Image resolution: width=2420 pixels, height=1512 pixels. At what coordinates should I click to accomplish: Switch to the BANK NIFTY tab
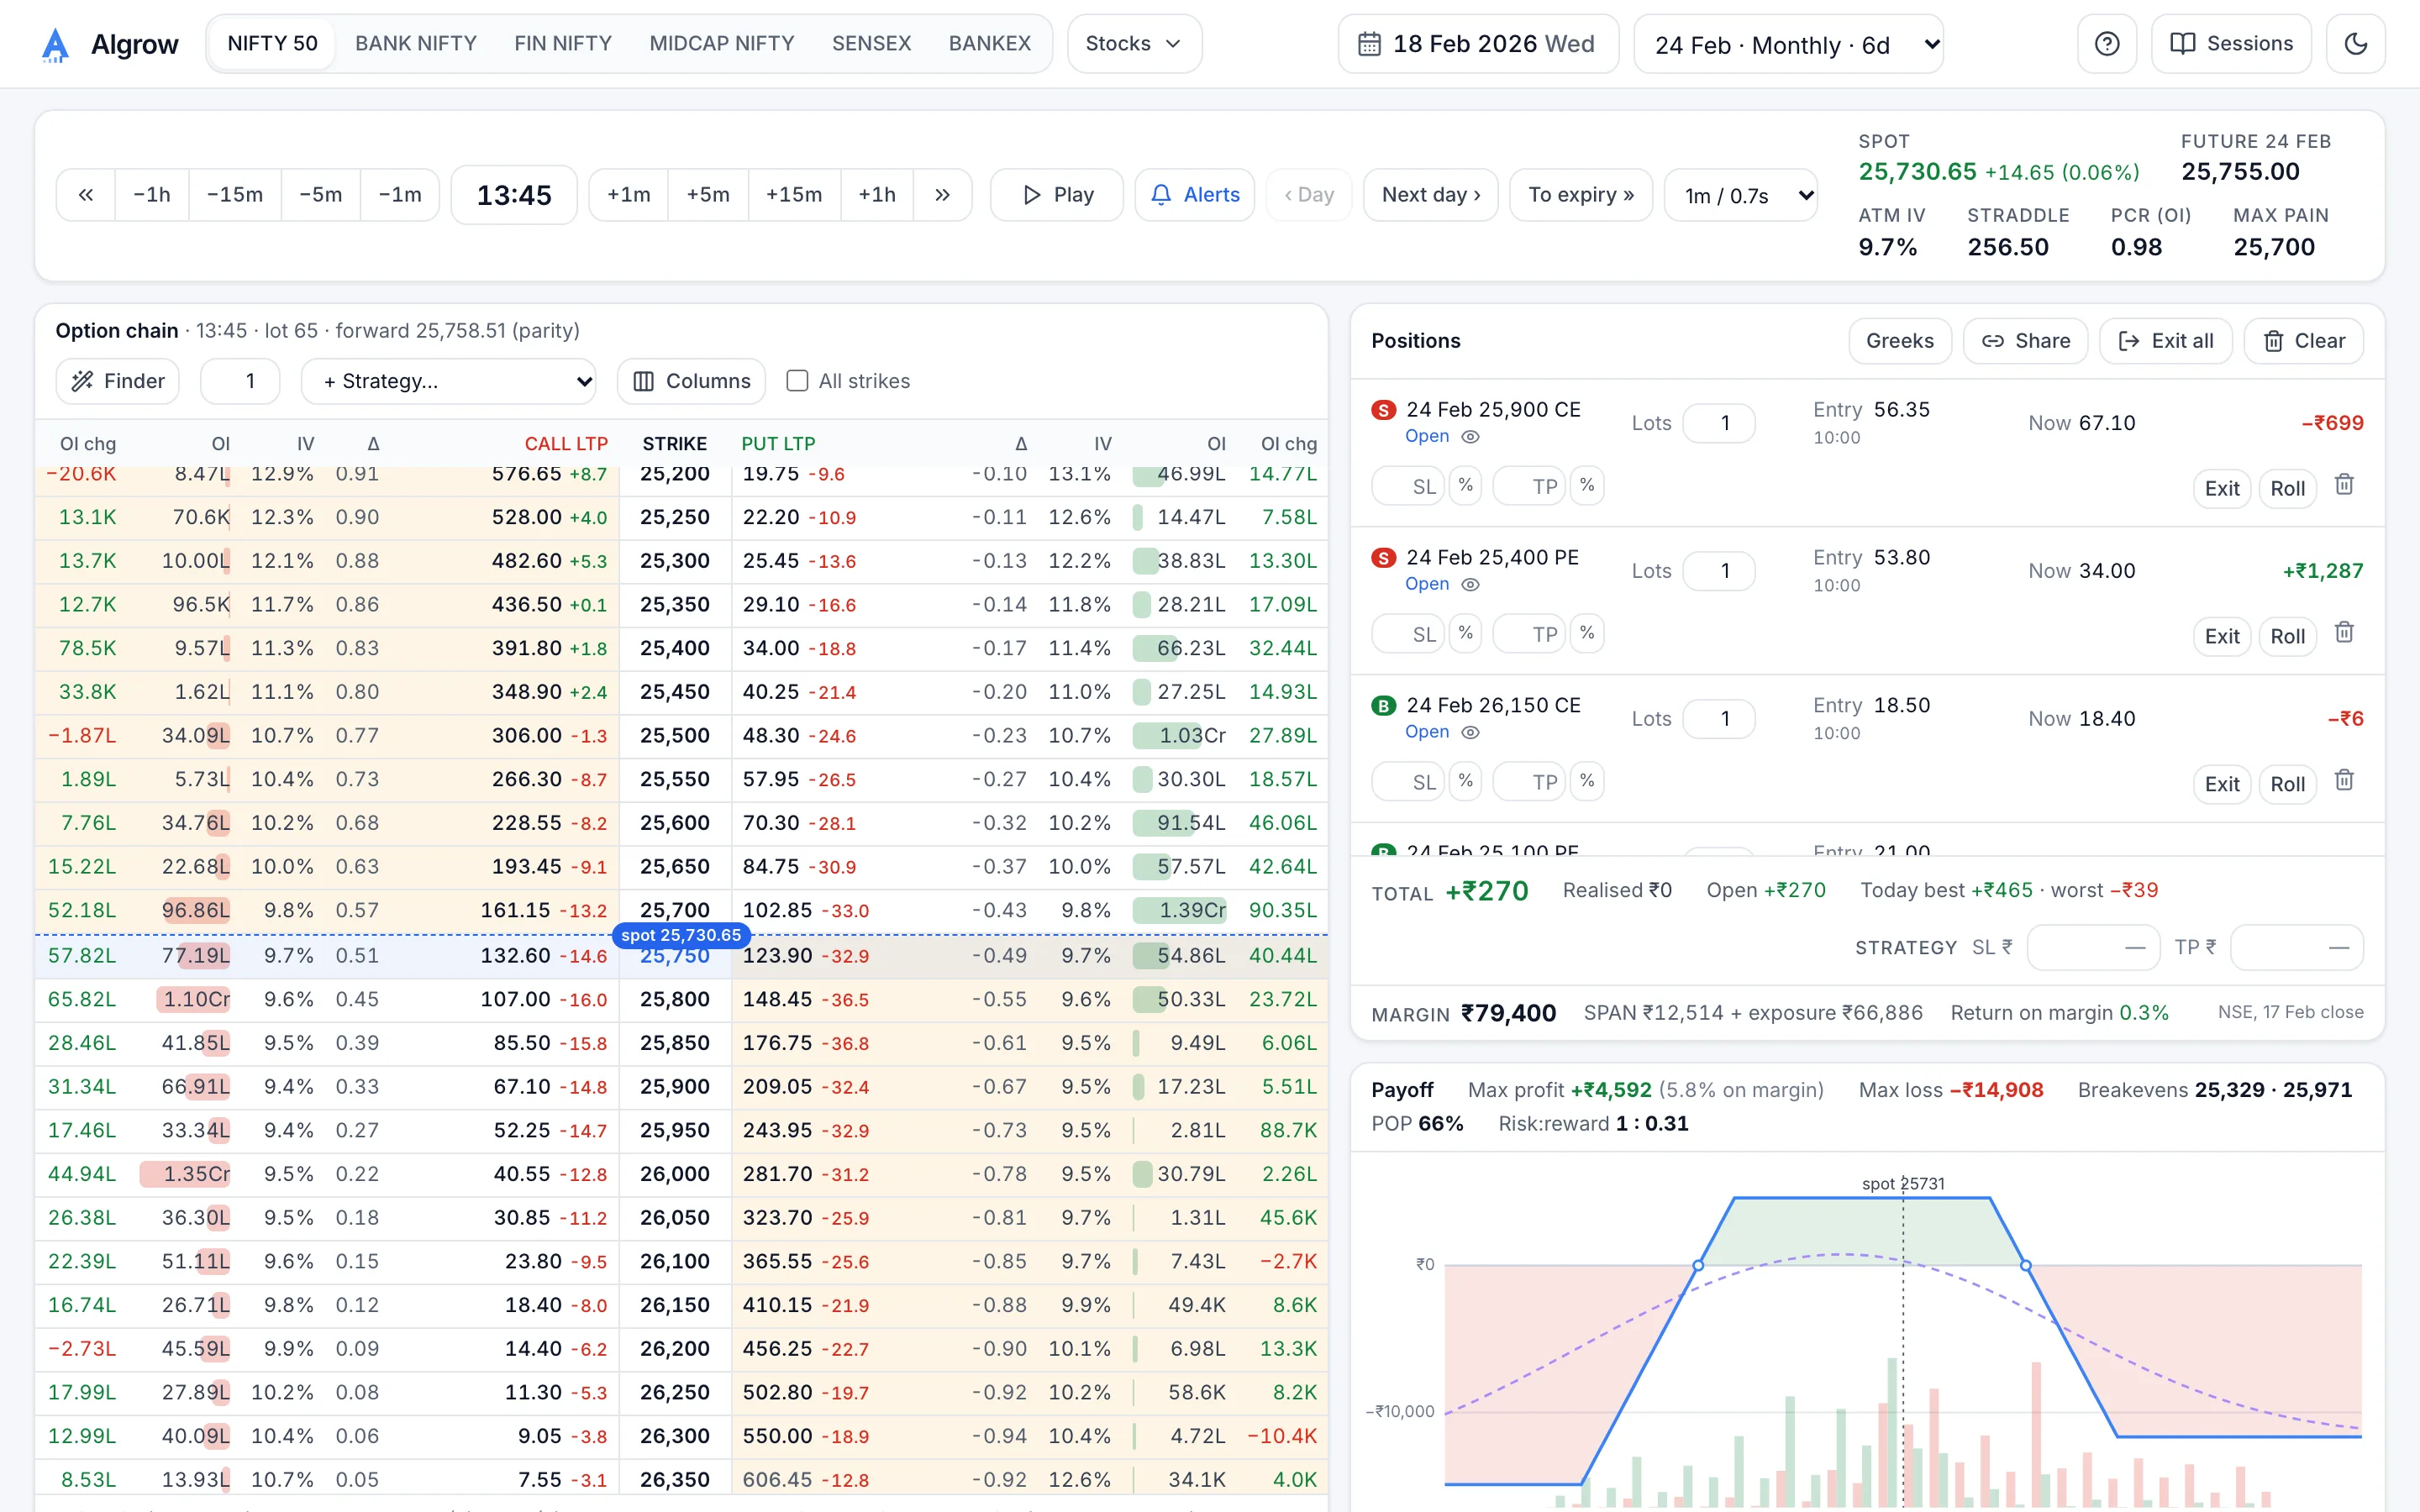click(416, 44)
